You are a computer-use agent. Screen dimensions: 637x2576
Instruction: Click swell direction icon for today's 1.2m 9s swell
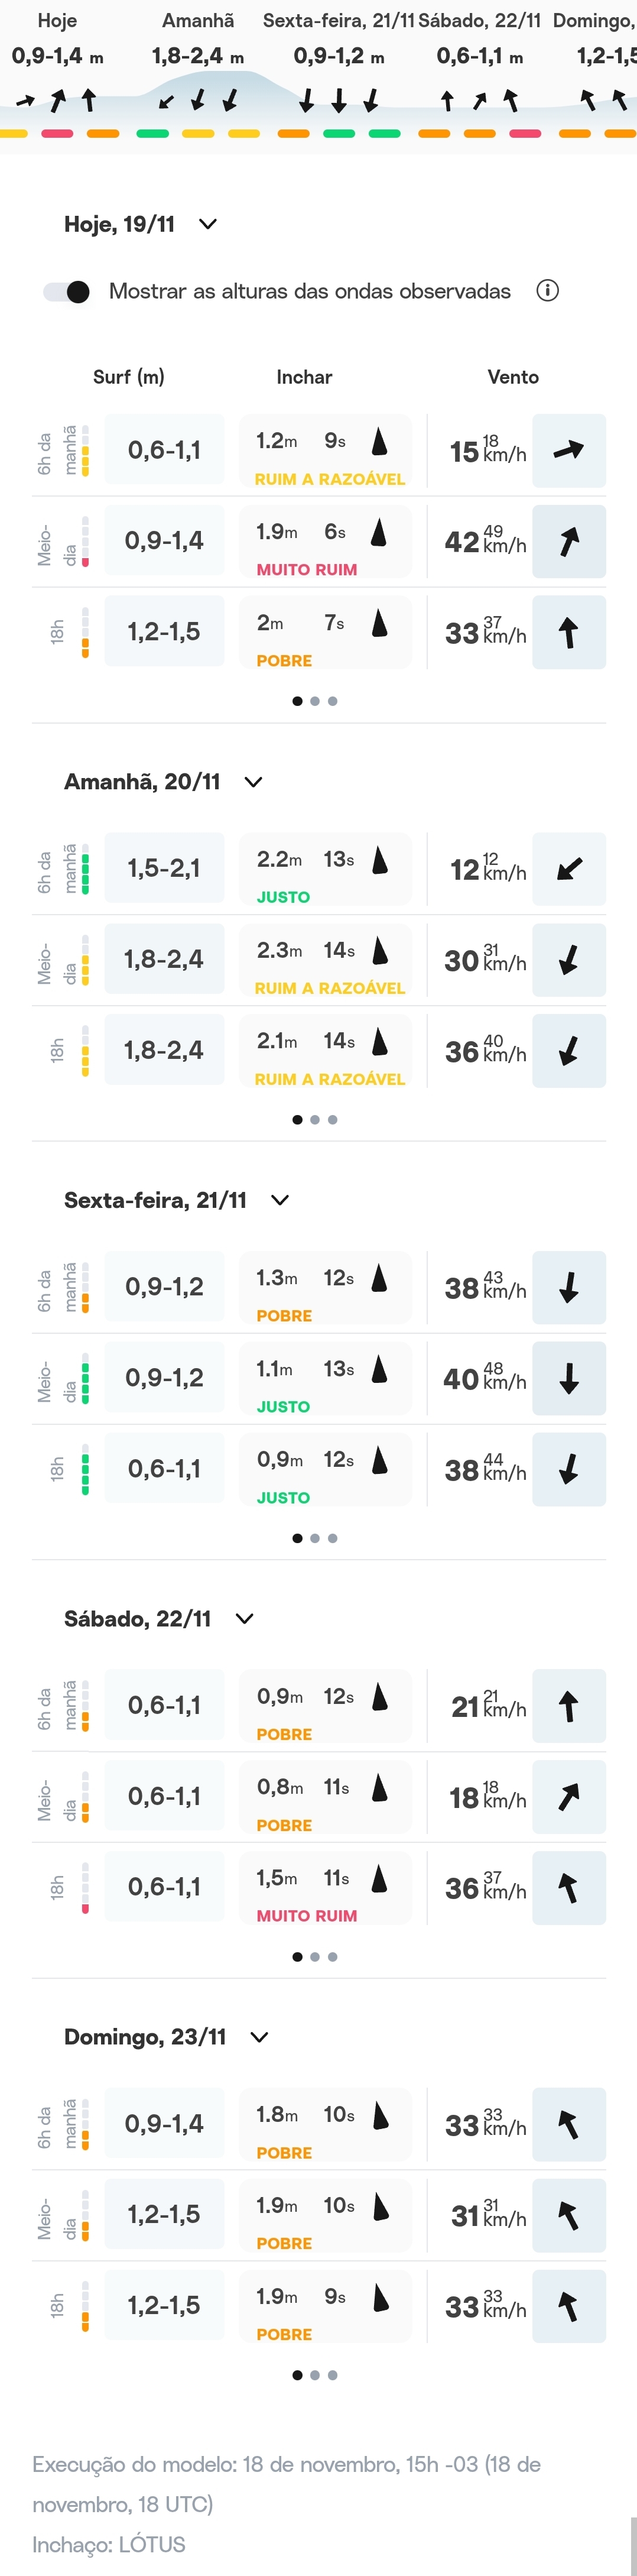pyautogui.click(x=379, y=441)
